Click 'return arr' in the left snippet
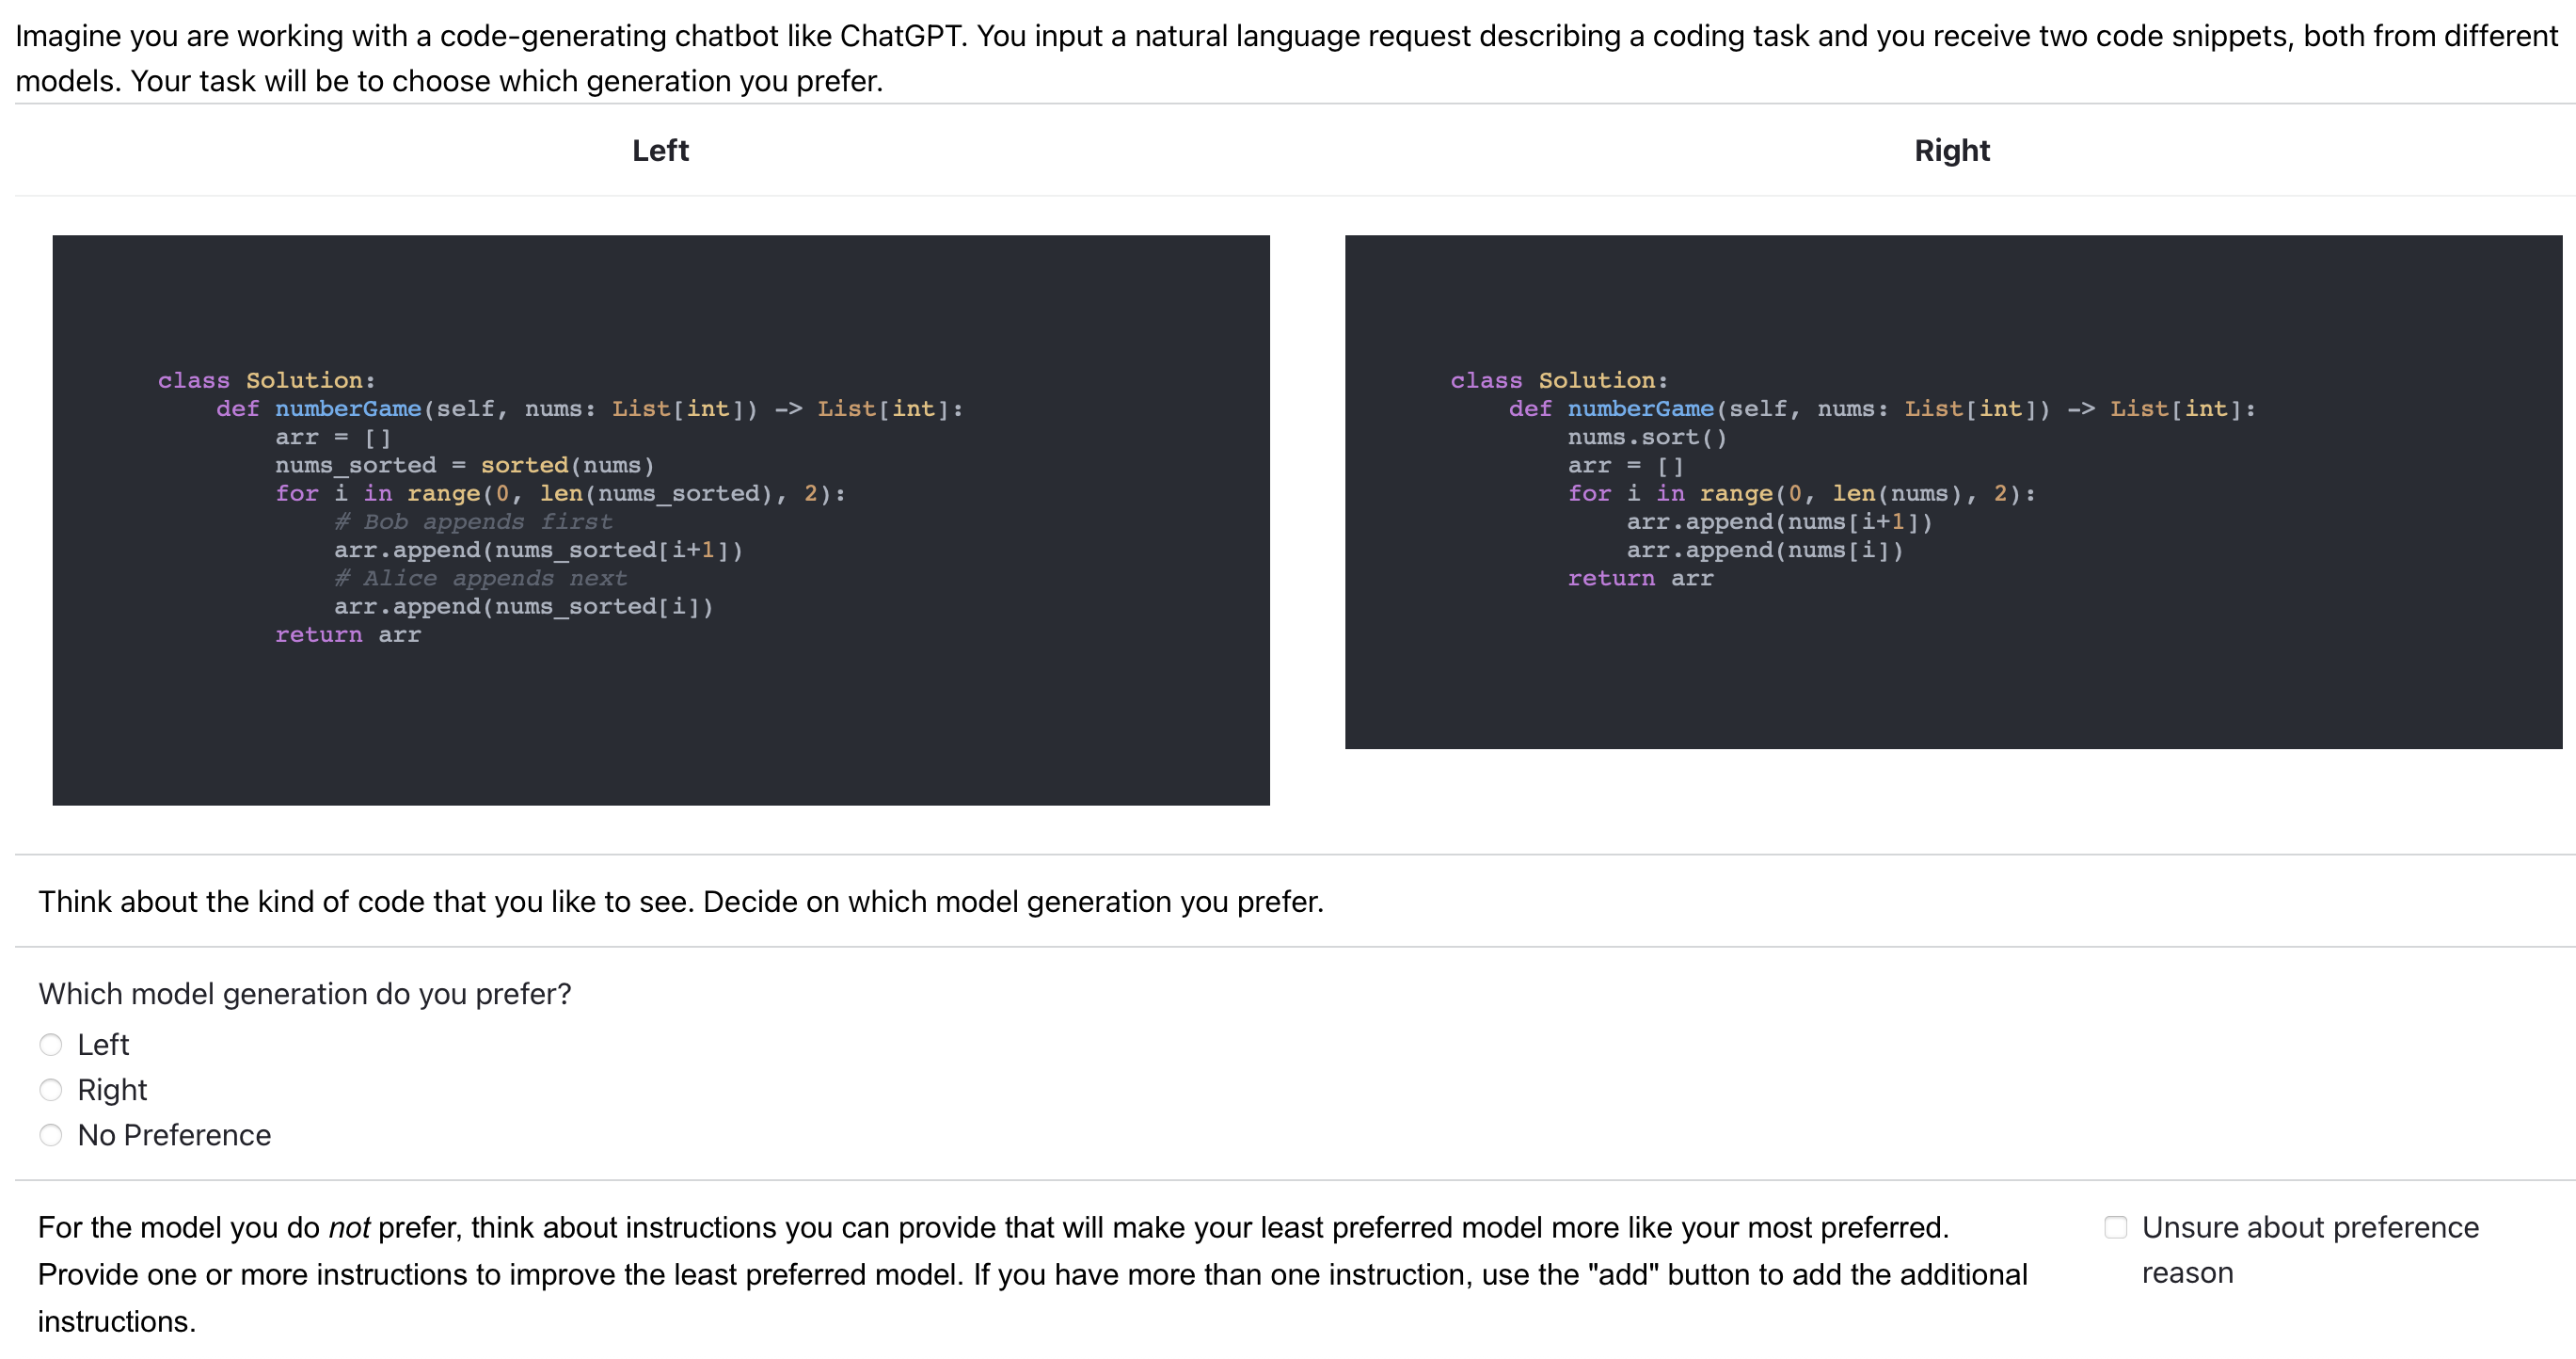 (x=348, y=635)
